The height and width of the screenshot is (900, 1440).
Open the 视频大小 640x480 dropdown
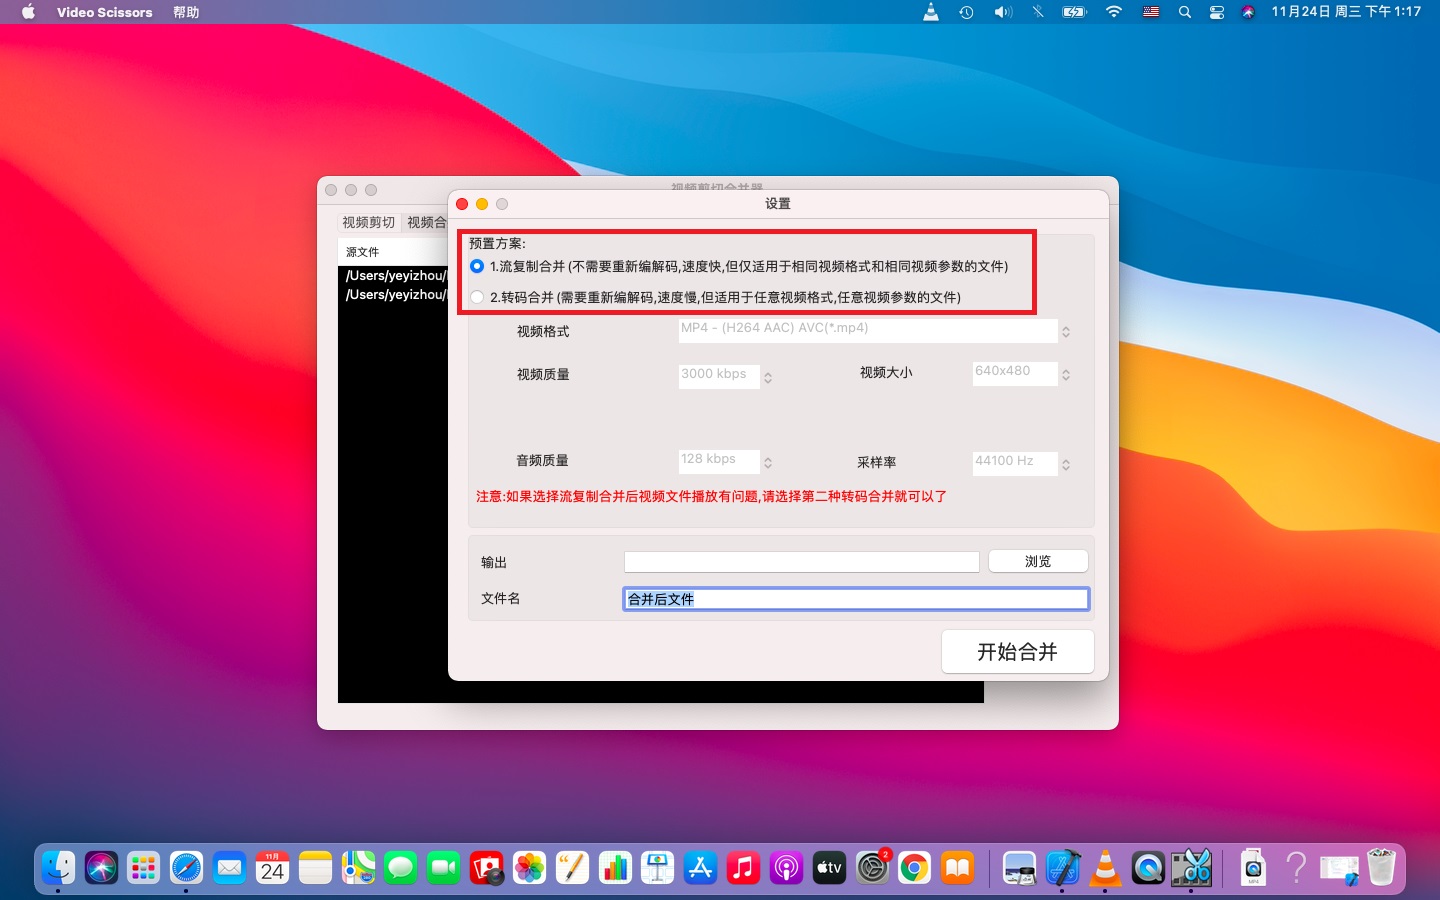click(1022, 373)
